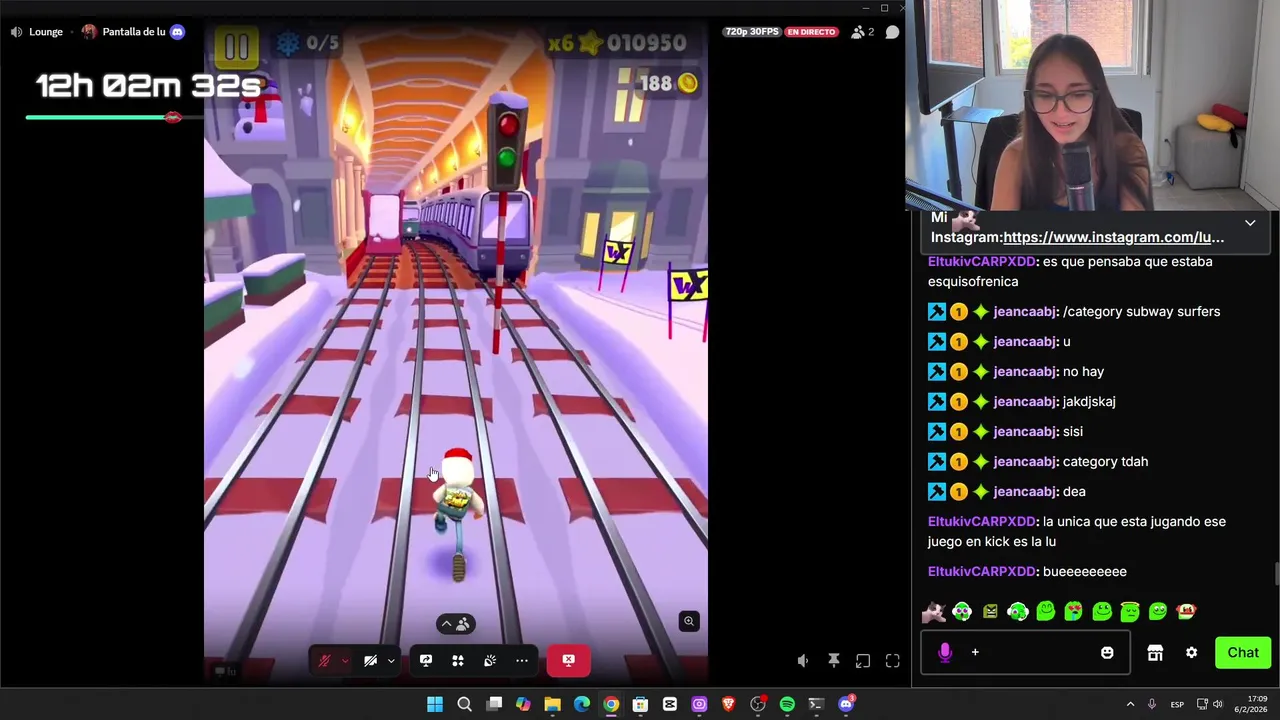Click the viewer count icon showing 2
Viewport: 1280px width, 720px height.
(862, 32)
